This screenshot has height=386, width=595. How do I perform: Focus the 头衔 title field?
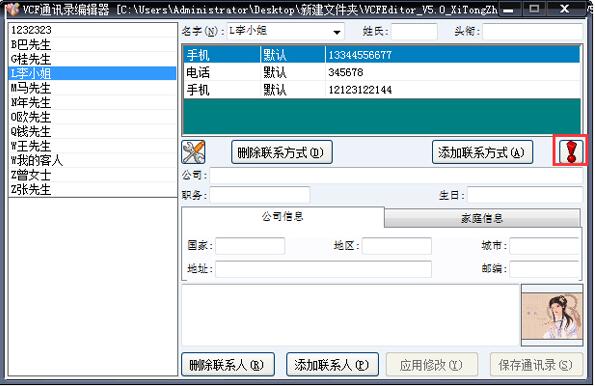tap(533, 32)
